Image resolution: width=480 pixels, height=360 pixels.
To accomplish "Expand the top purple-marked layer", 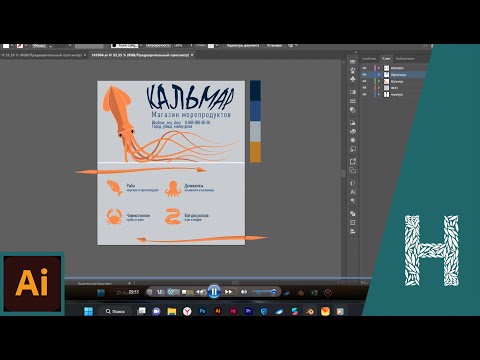I will (379, 68).
